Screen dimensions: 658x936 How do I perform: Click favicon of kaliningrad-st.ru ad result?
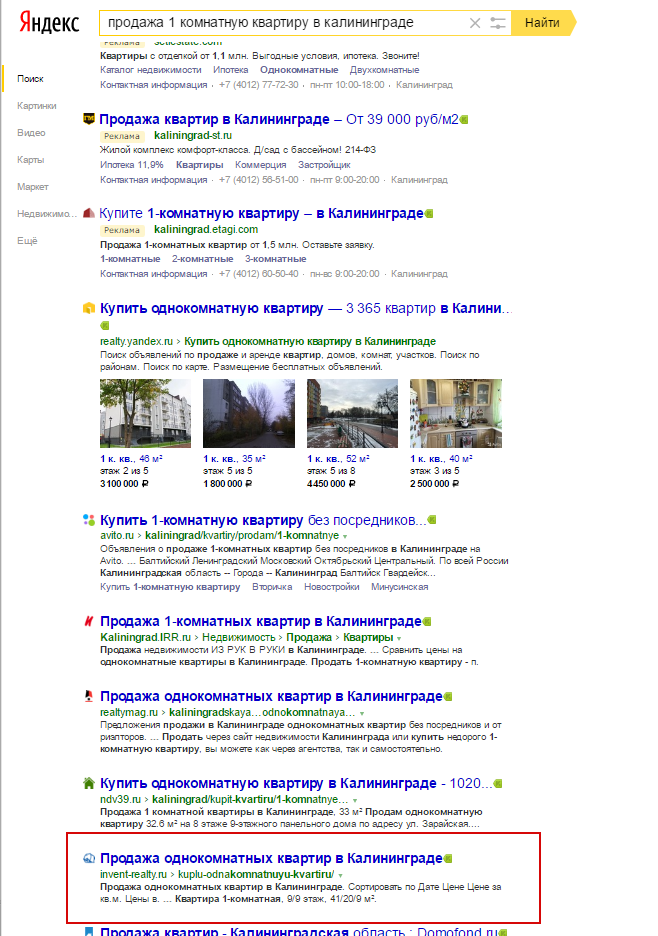click(88, 119)
